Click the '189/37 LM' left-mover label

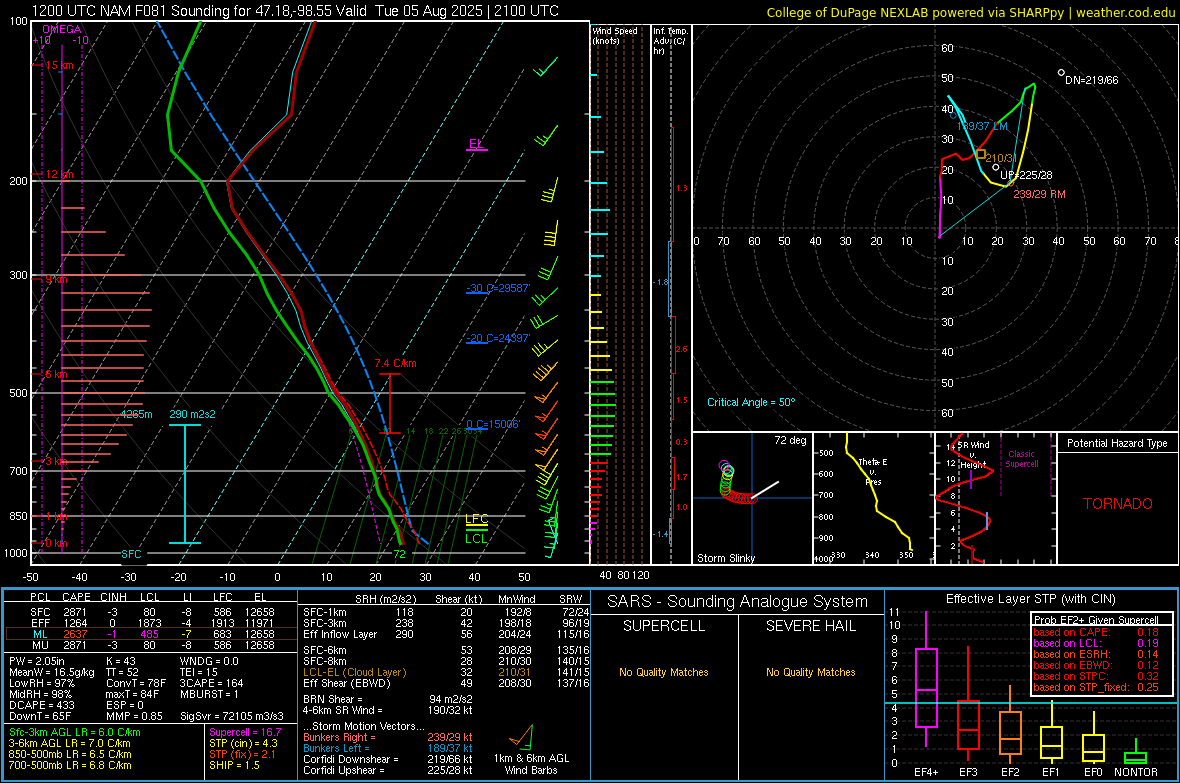[x=982, y=126]
